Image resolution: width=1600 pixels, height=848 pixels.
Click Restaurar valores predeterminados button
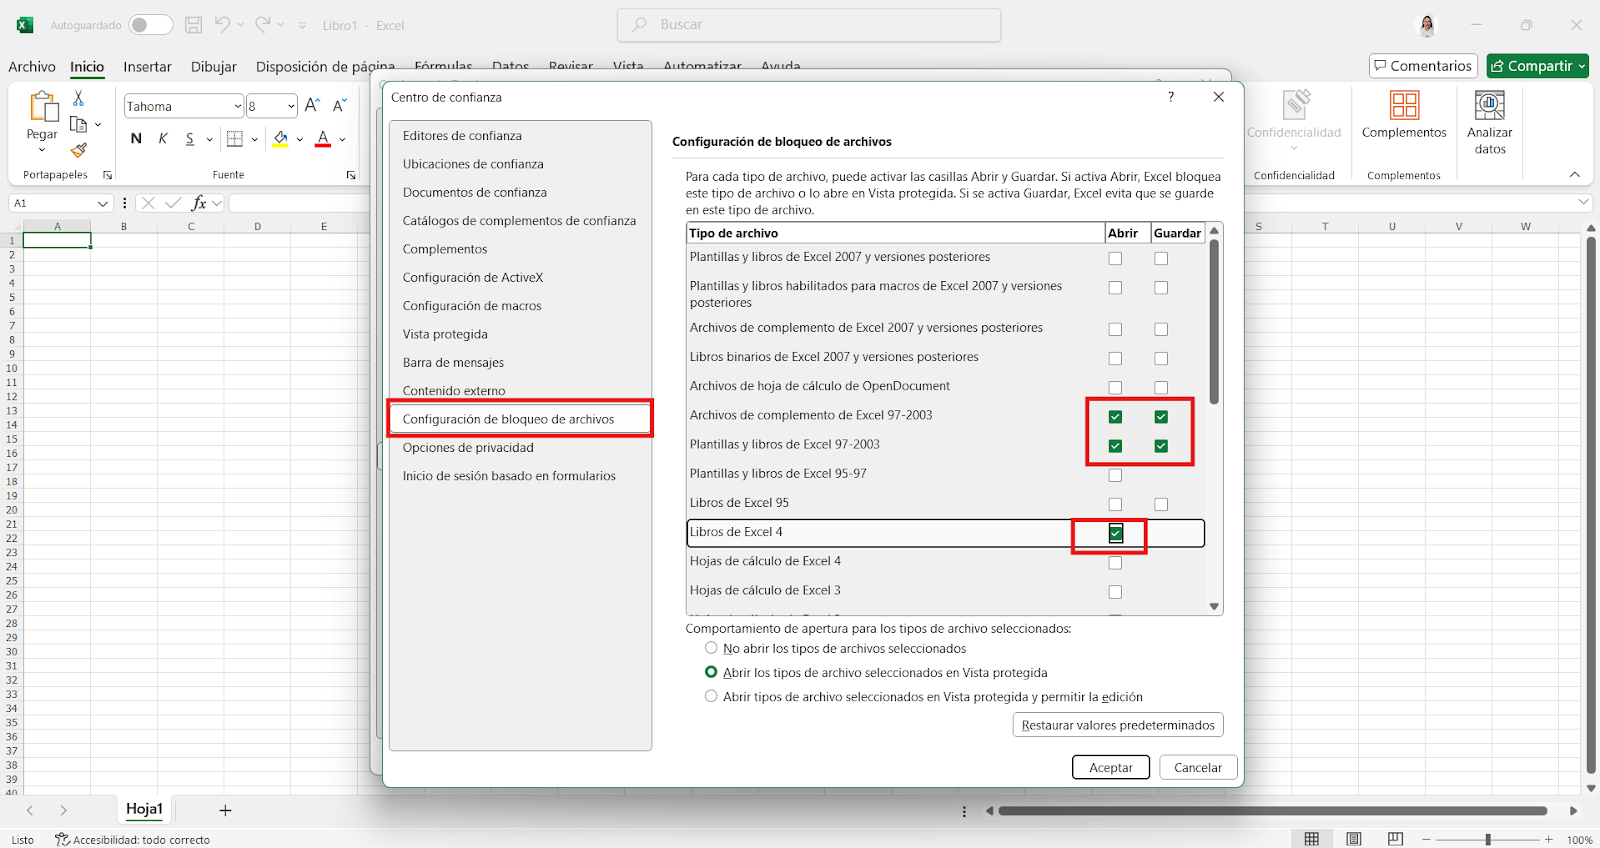click(1117, 725)
